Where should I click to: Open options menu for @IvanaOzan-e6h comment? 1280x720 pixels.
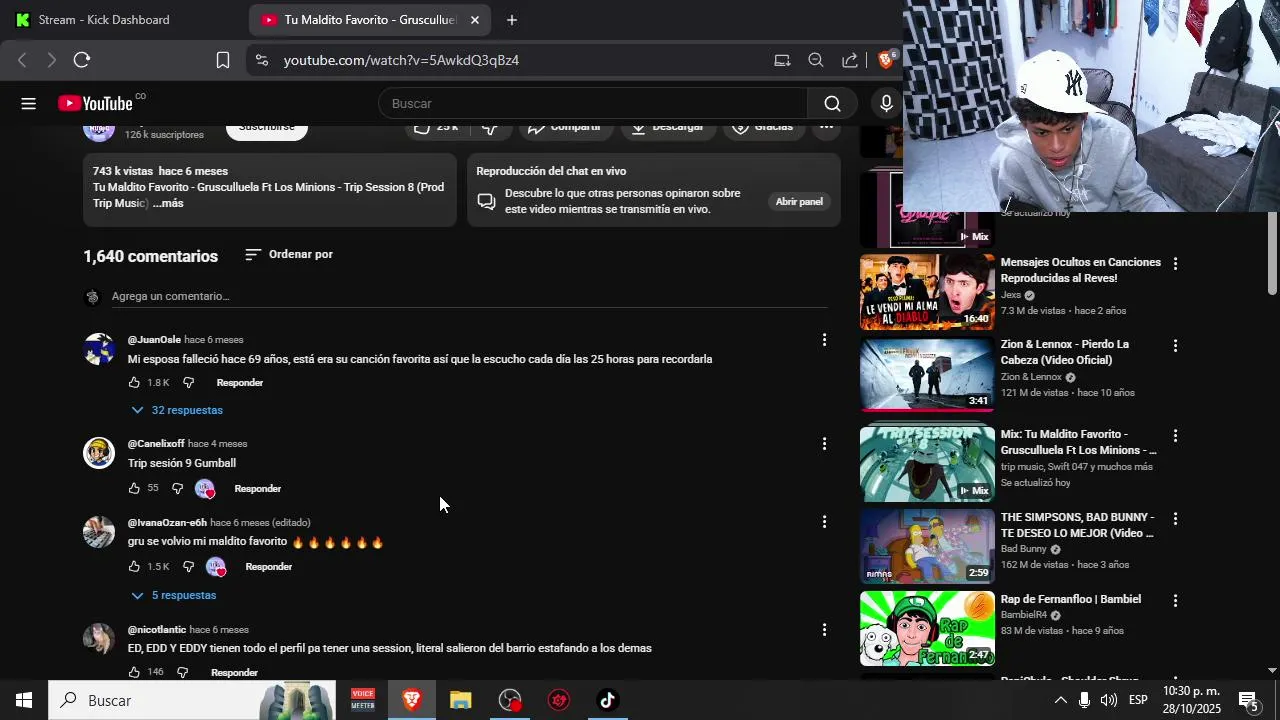[x=824, y=522]
